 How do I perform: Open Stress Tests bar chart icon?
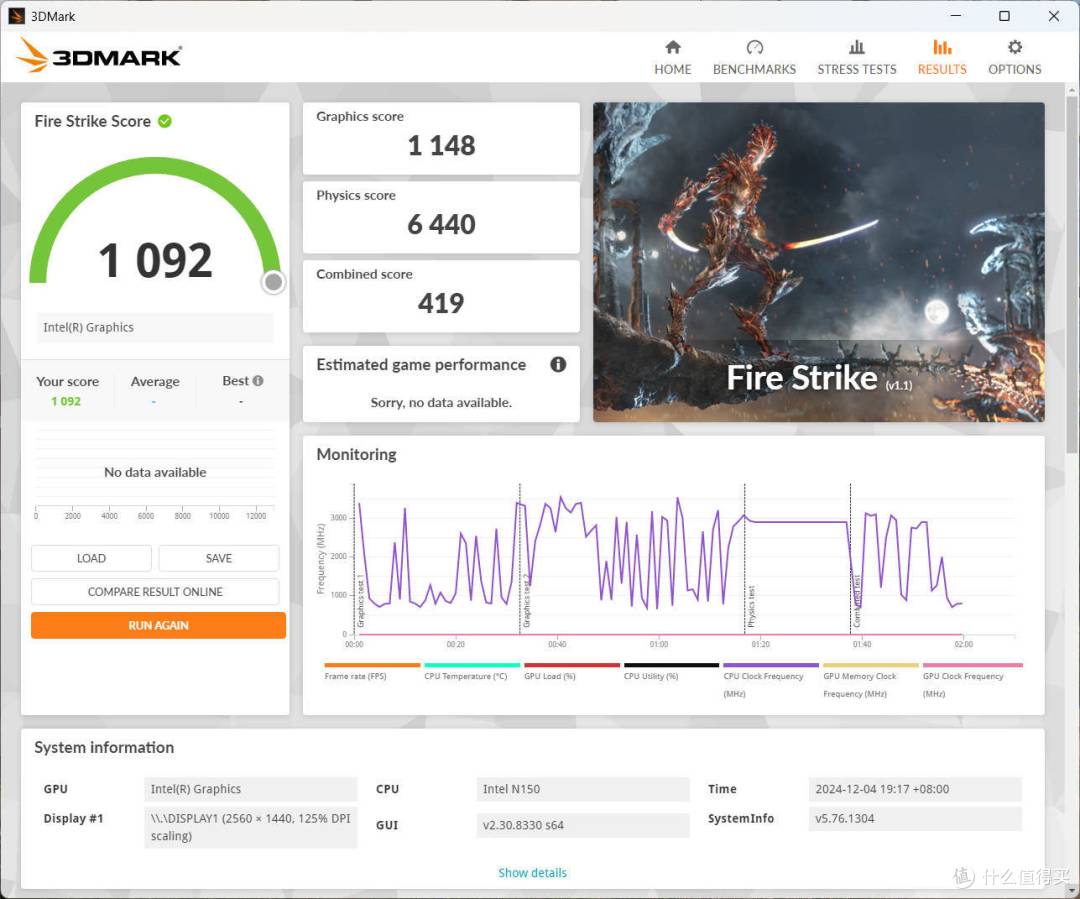point(856,47)
